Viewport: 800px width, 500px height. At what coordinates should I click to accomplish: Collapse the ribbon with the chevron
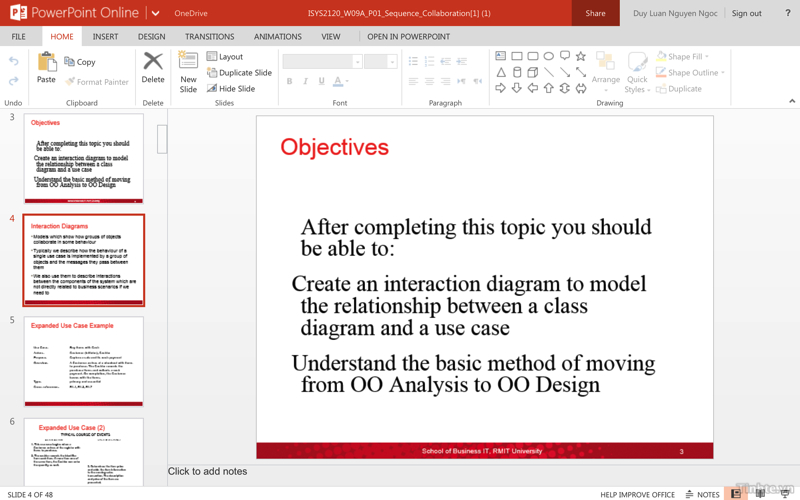pos(791,101)
